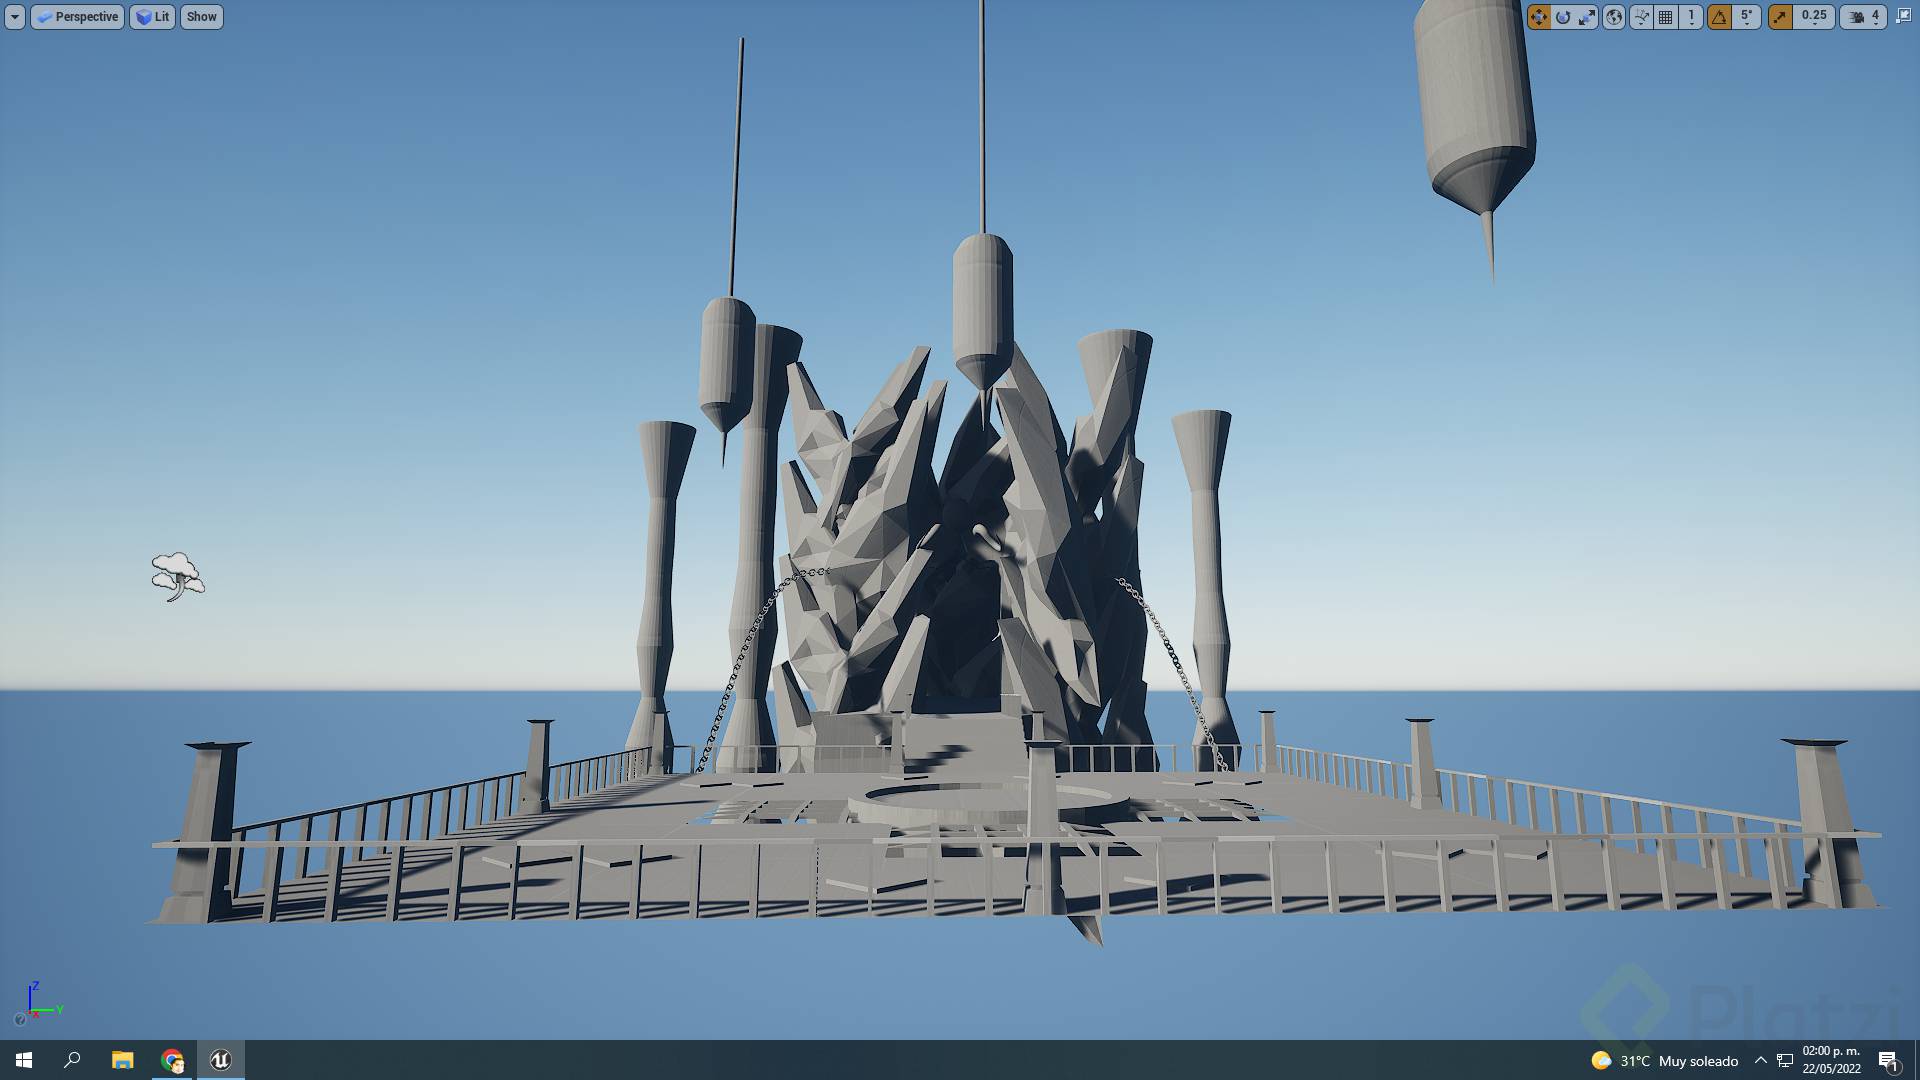Open the 0.25 scale snap dropdown
The height and width of the screenshot is (1080, 1920).
point(1814,17)
